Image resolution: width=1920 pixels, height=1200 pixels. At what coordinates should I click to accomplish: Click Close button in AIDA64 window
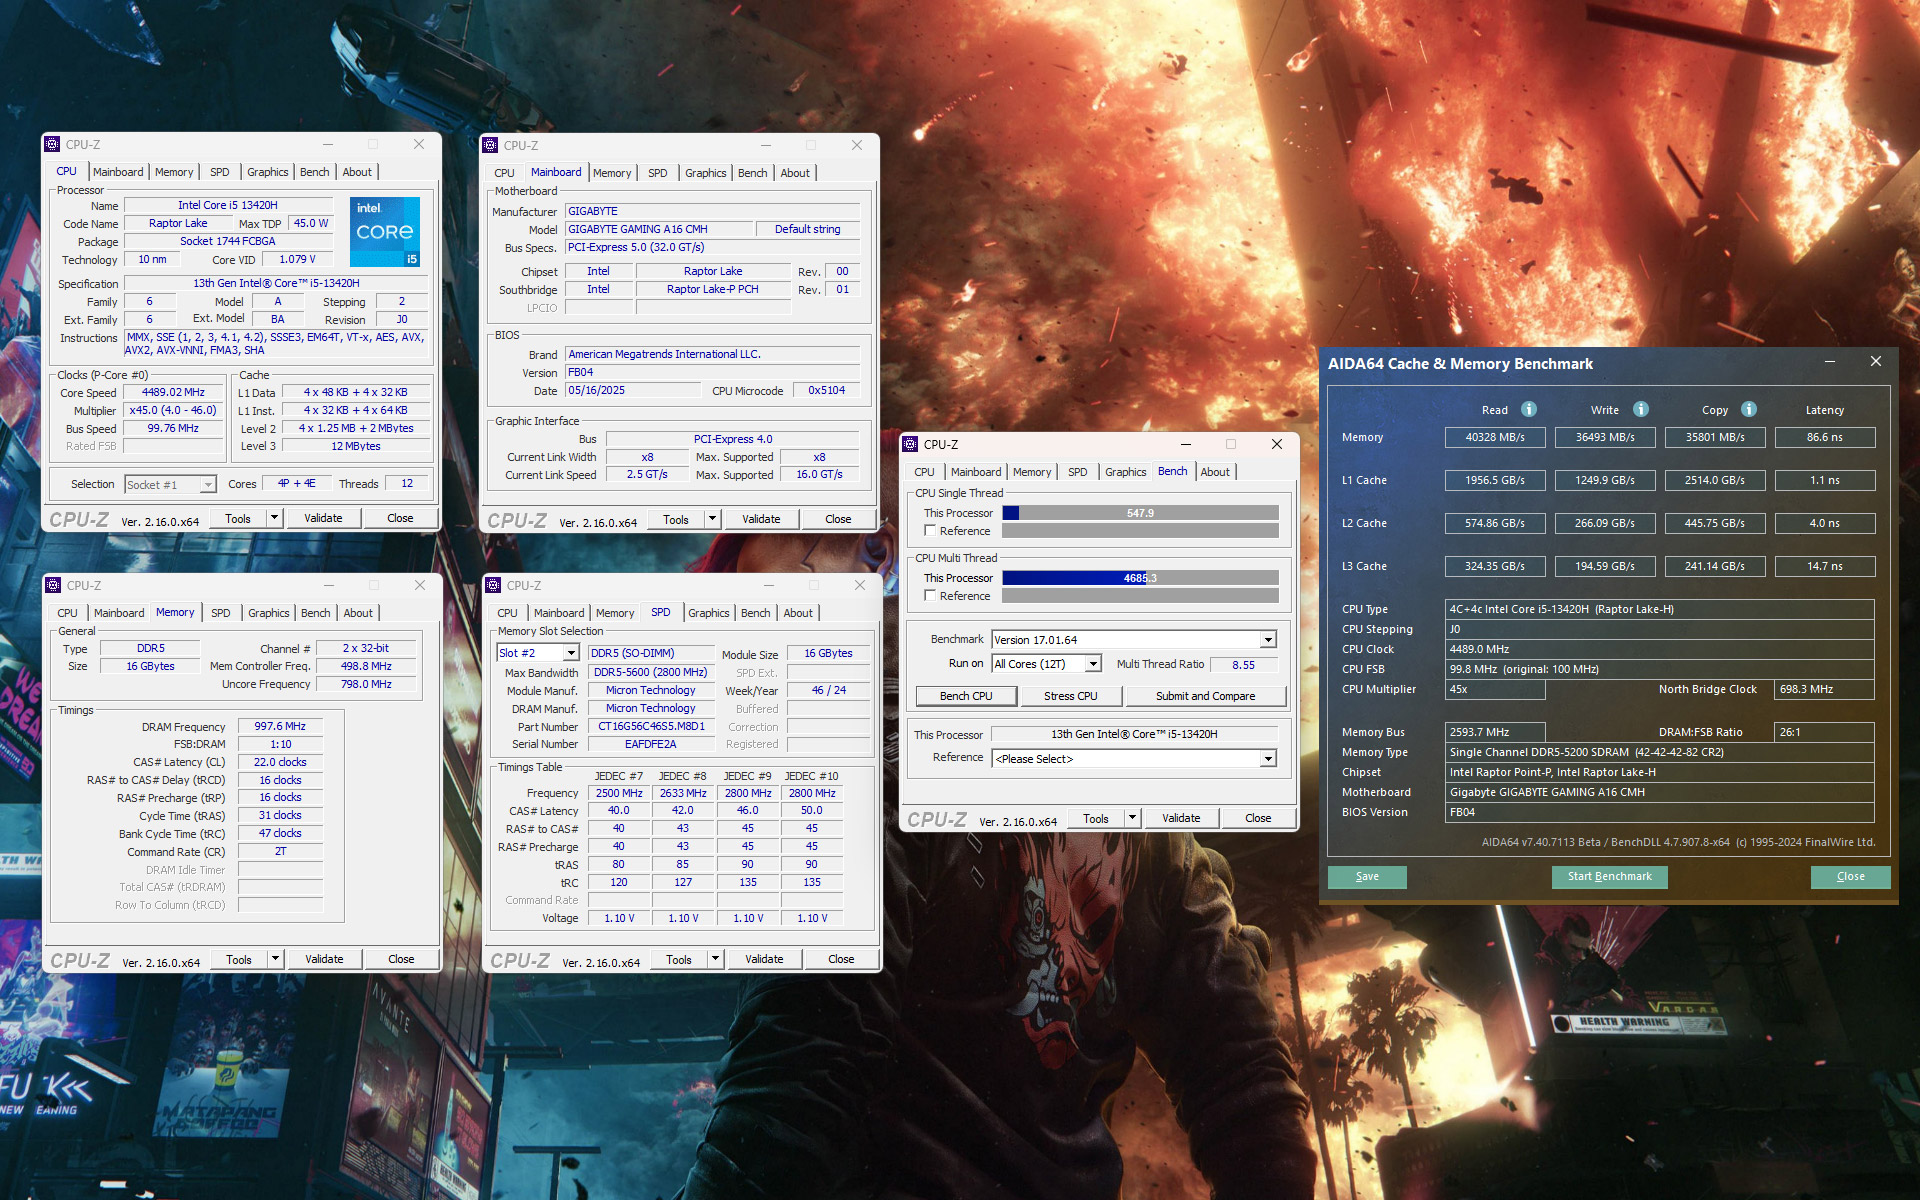[x=1850, y=877]
